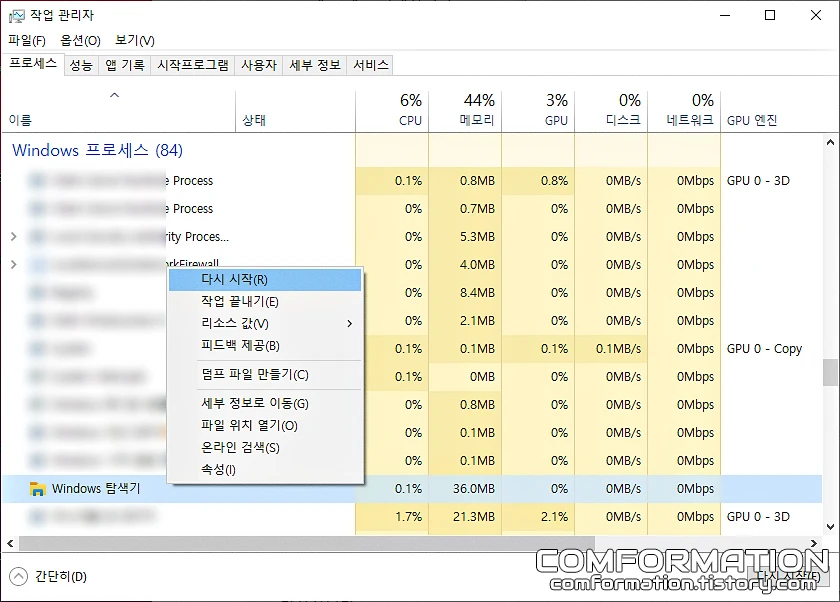
Task: Click the vertical scrollbar down arrow
Action: (830, 527)
